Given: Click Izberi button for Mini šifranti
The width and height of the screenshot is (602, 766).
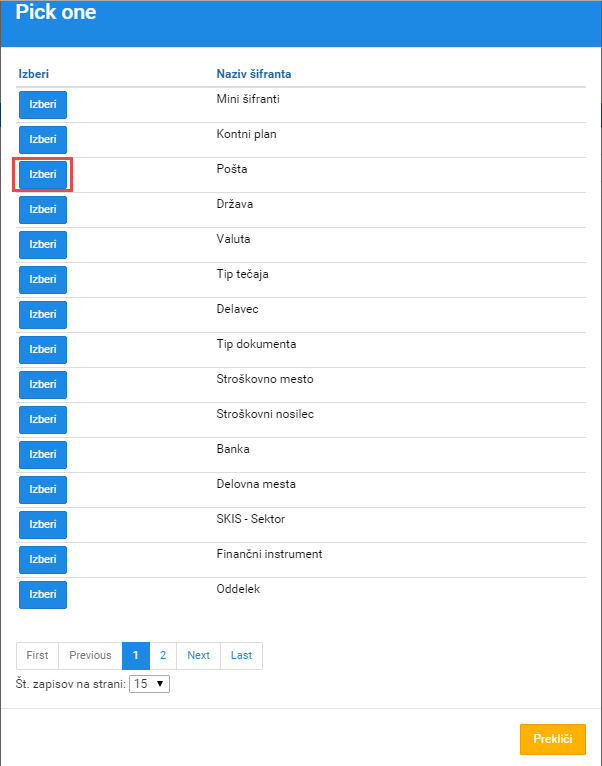Looking at the screenshot, I should pos(43,105).
